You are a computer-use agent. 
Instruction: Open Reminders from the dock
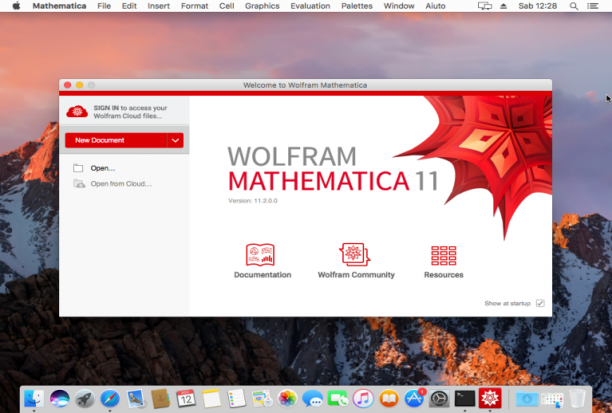pos(237,399)
